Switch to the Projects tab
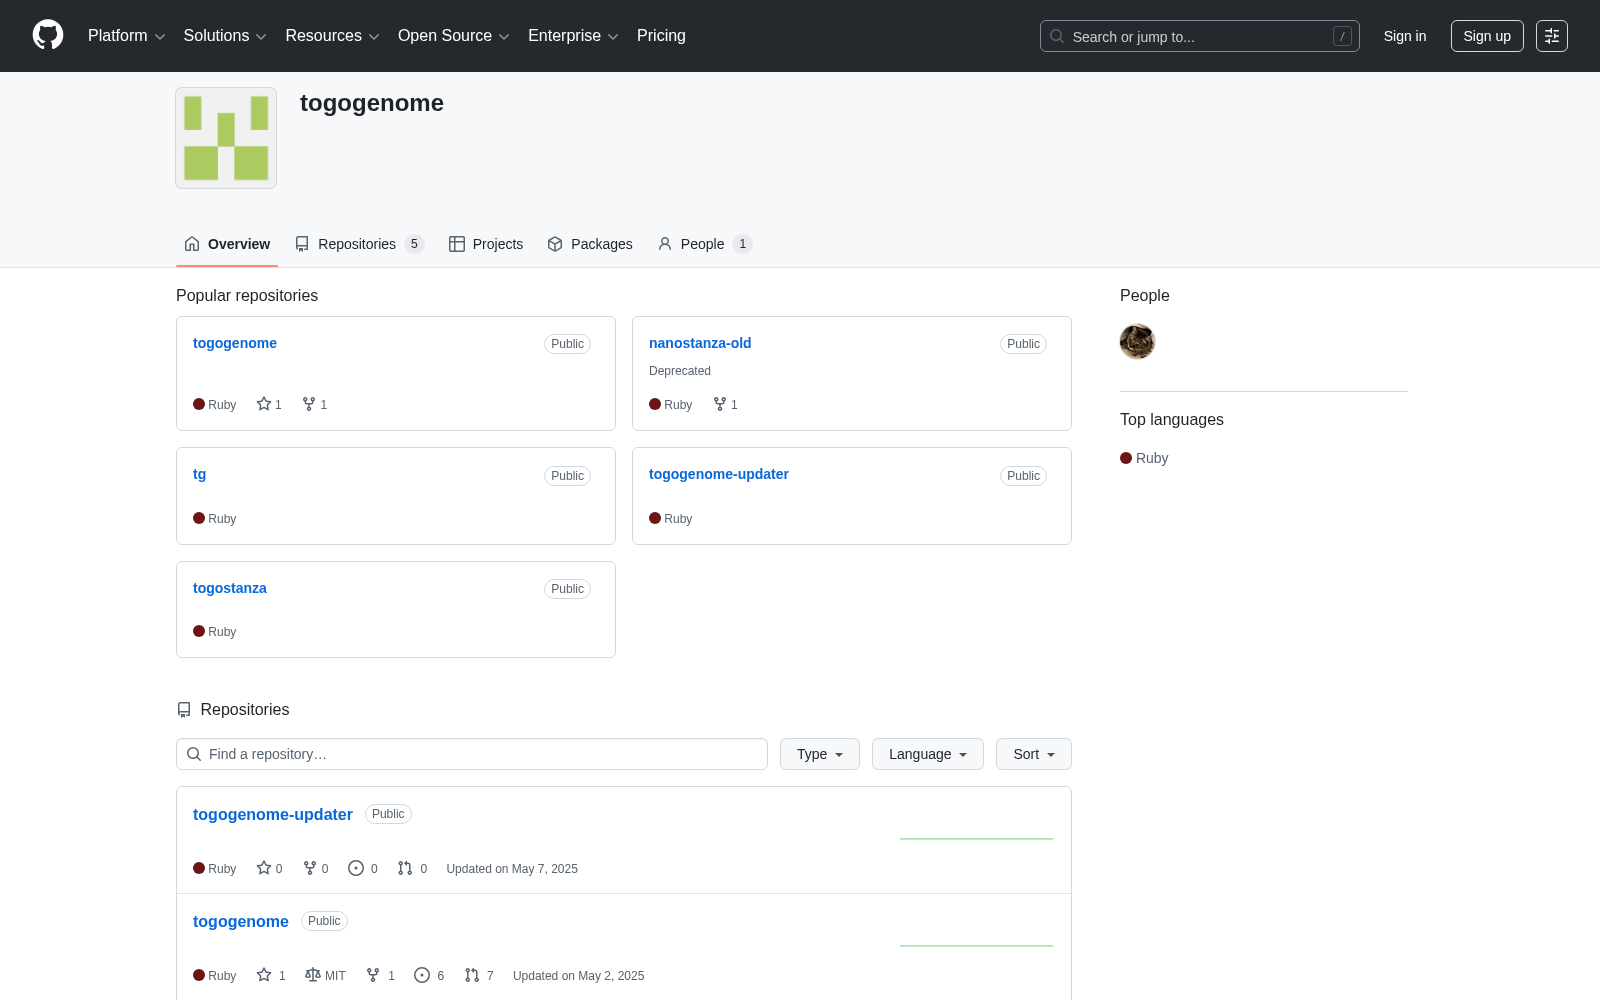This screenshot has height=1000, width=1600. pyautogui.click(x=486, y=244)
